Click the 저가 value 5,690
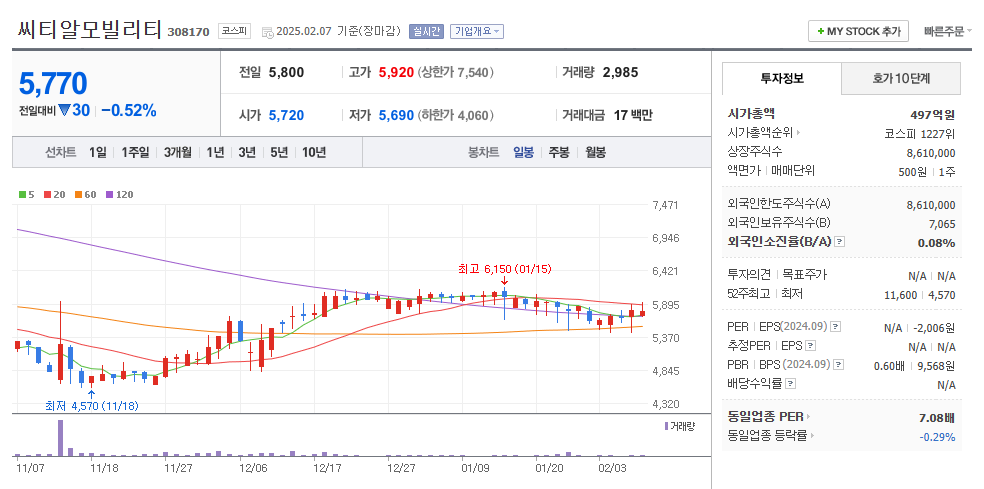This screenshot has width=984, height=489. [396, 115]
